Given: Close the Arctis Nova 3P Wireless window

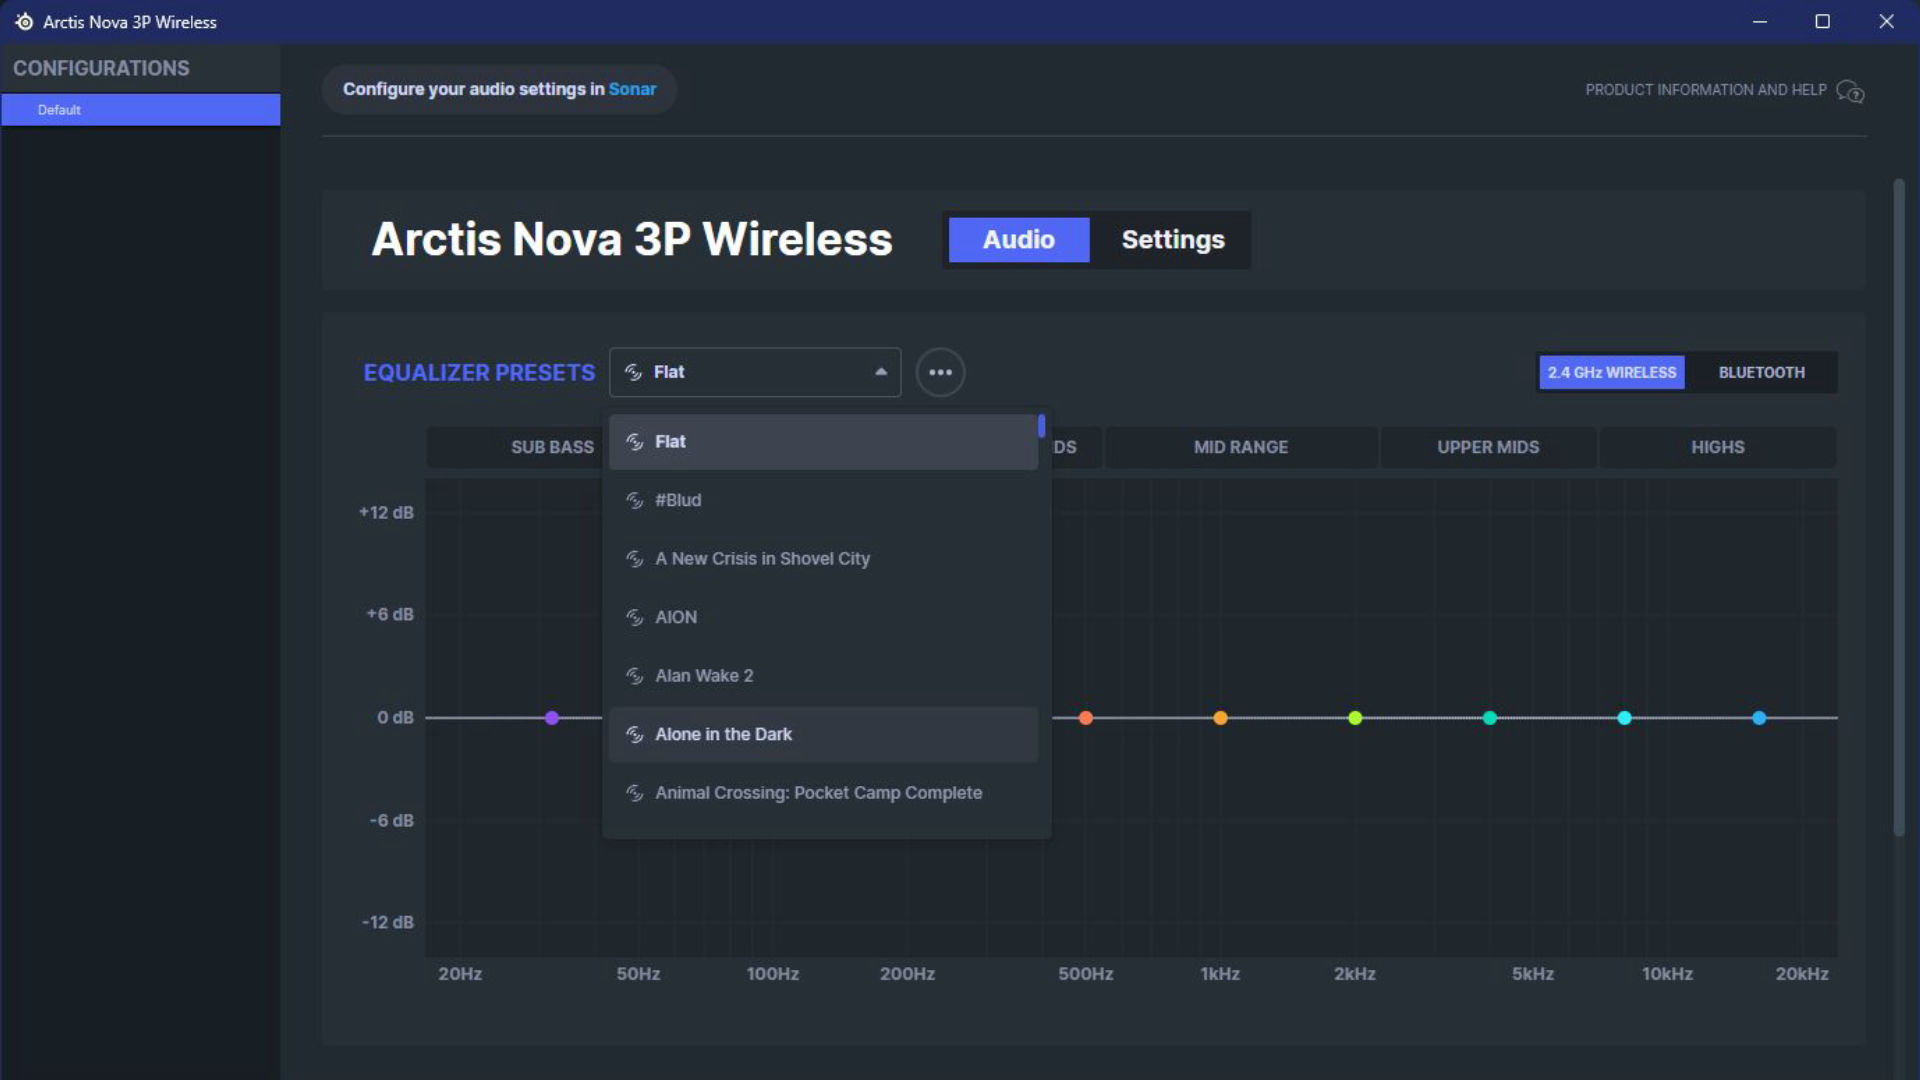Looking at the screenshot, I should click(x=1886, y=21).
